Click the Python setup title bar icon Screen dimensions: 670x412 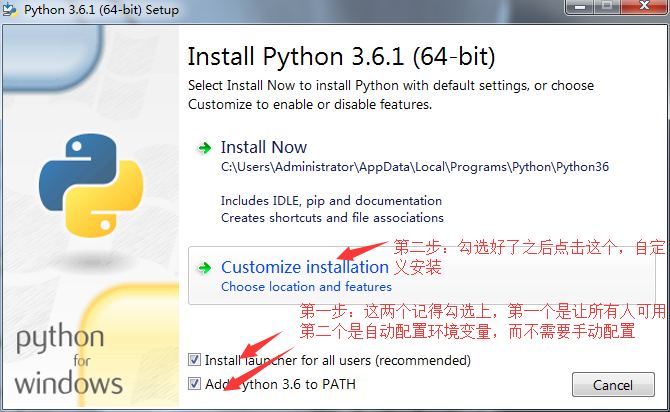(10, 9)
